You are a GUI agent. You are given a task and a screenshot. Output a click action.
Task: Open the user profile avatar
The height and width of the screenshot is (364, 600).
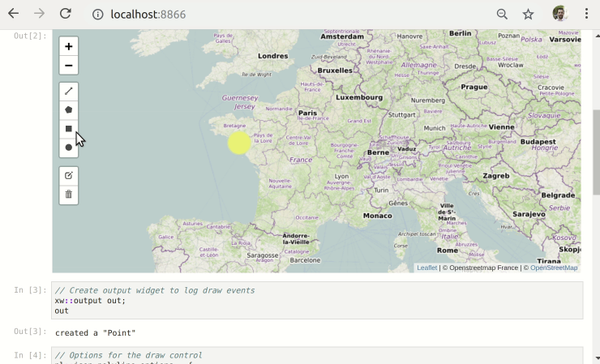(559, 14)
